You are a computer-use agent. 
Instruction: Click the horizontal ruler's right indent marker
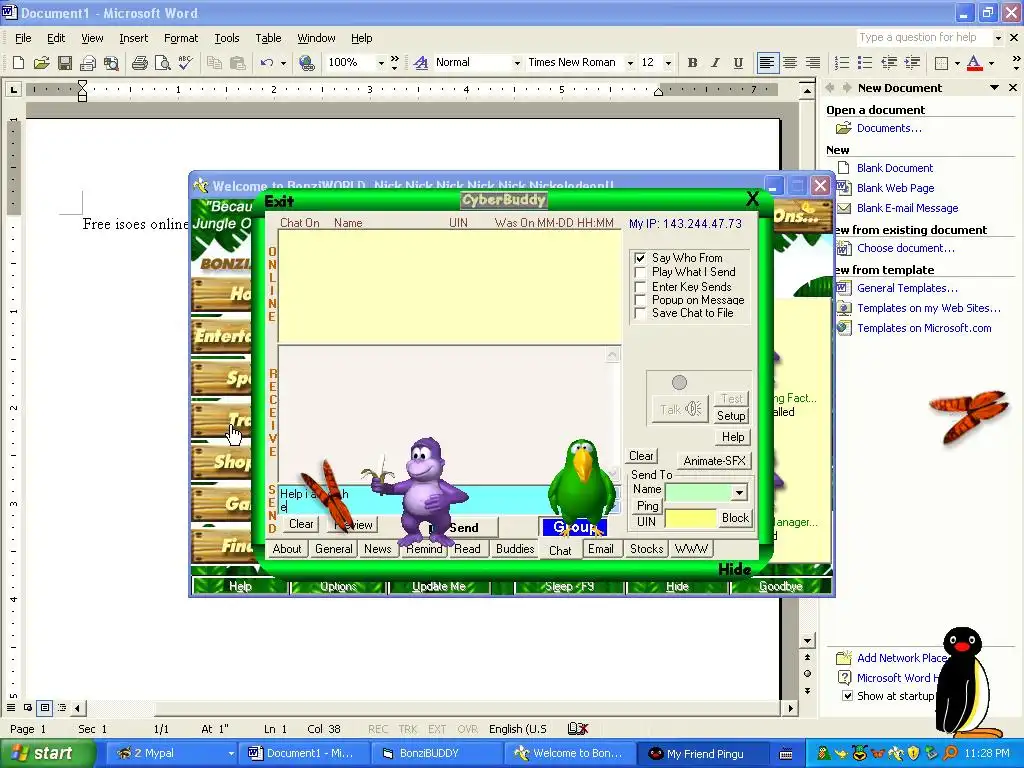point(658,91)
